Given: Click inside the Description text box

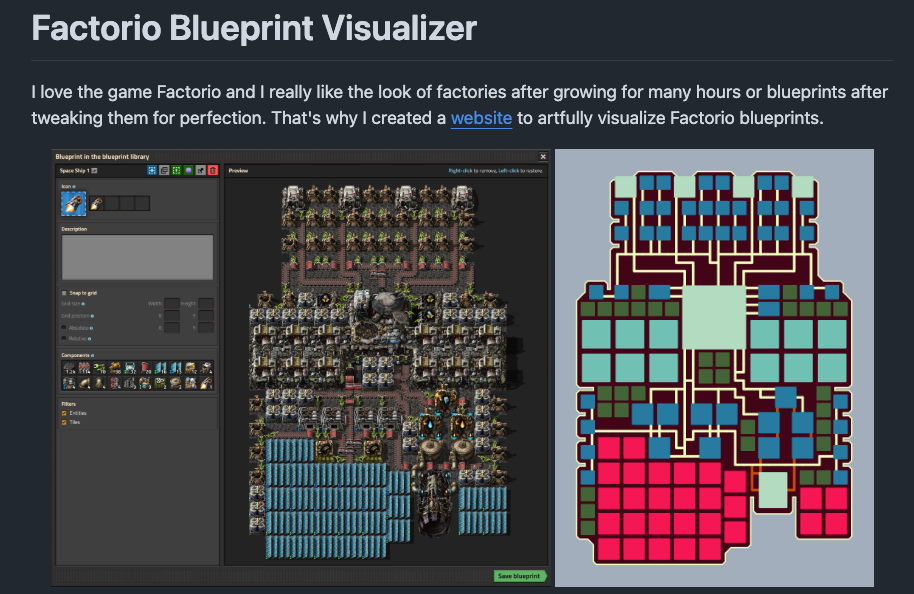Looking at the screenshot, I should pyautogui.click(x=137, y=257).
